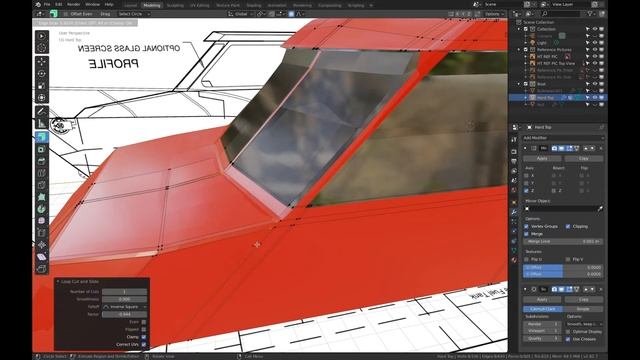Open the Global transform orientation dropdown

[240, 14]
